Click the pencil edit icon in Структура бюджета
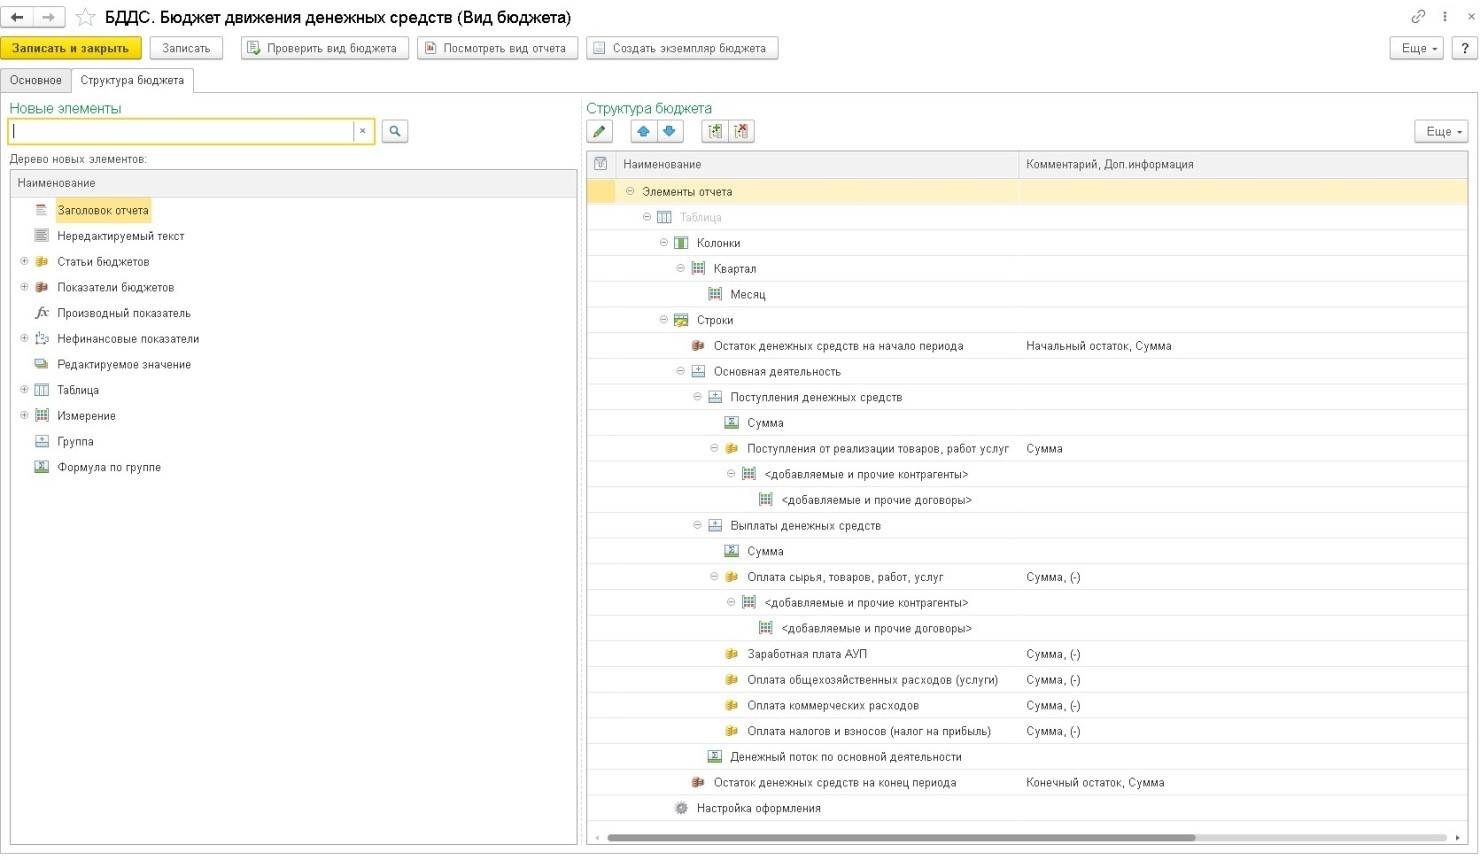 coord(599,131)
